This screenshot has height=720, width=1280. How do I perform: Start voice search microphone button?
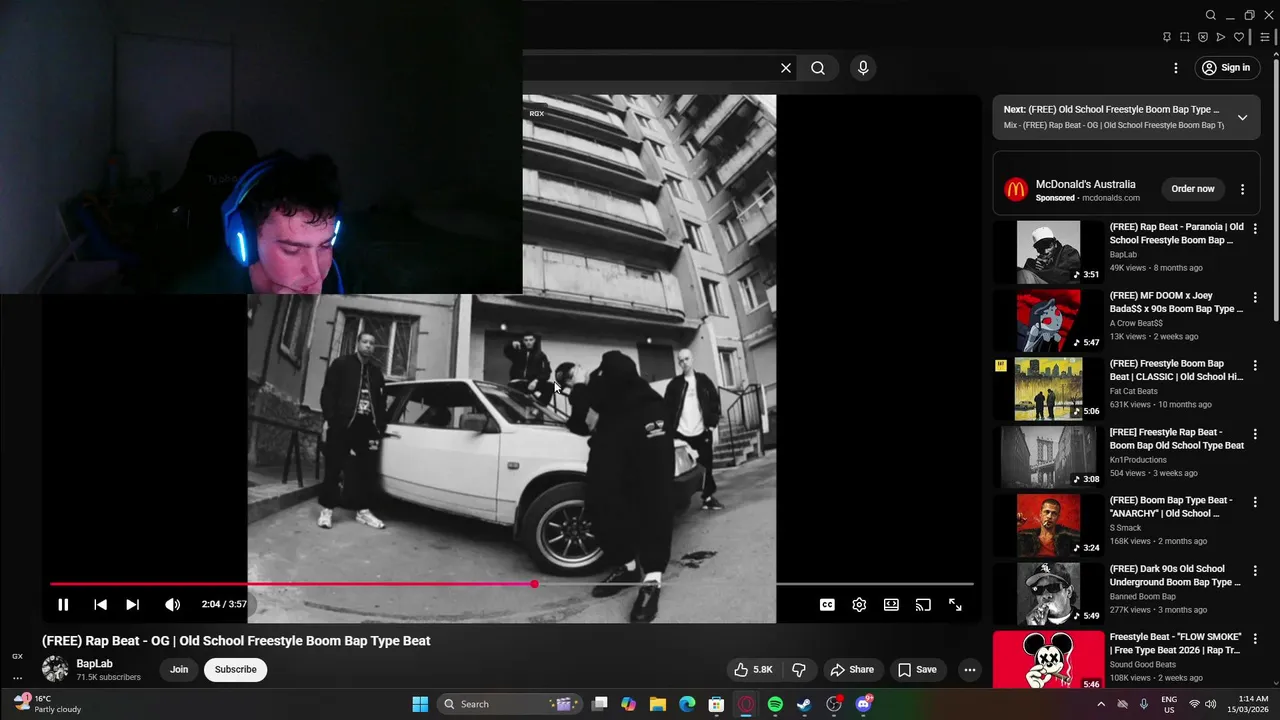coord(863,68)
